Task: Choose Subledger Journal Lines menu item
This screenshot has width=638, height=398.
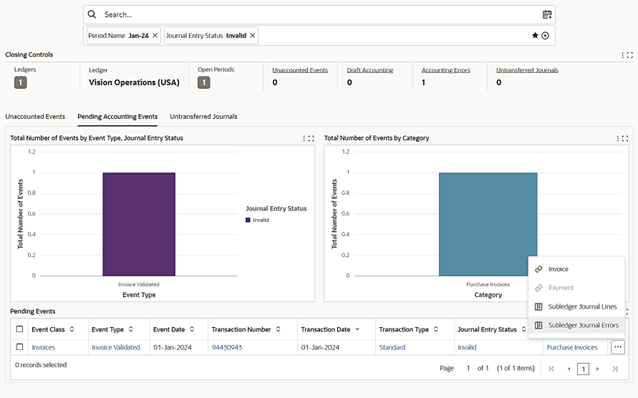Action: click(576, 306)
